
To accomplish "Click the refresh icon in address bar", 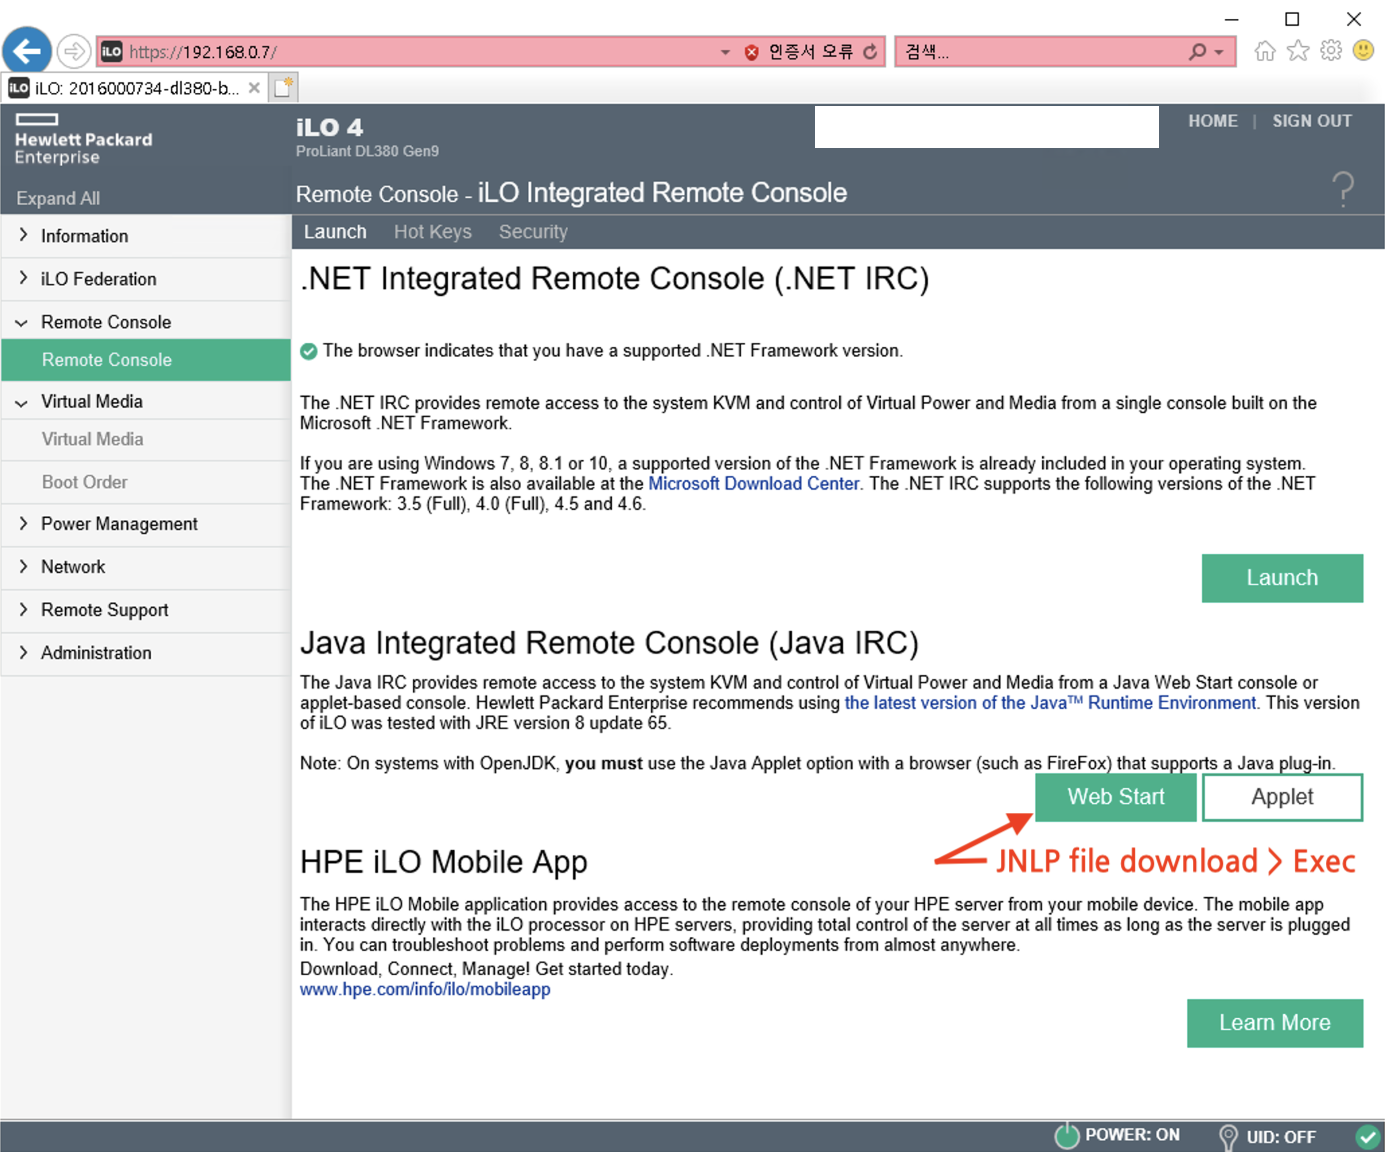I will [x=870, y=52].
